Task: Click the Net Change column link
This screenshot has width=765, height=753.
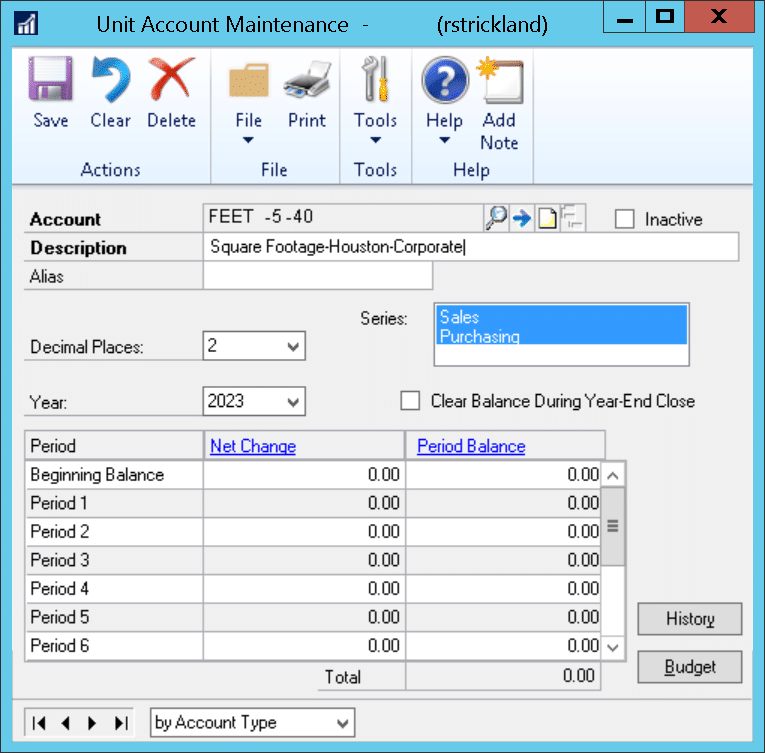Action: pyautogui.click(x=253, y=447)
